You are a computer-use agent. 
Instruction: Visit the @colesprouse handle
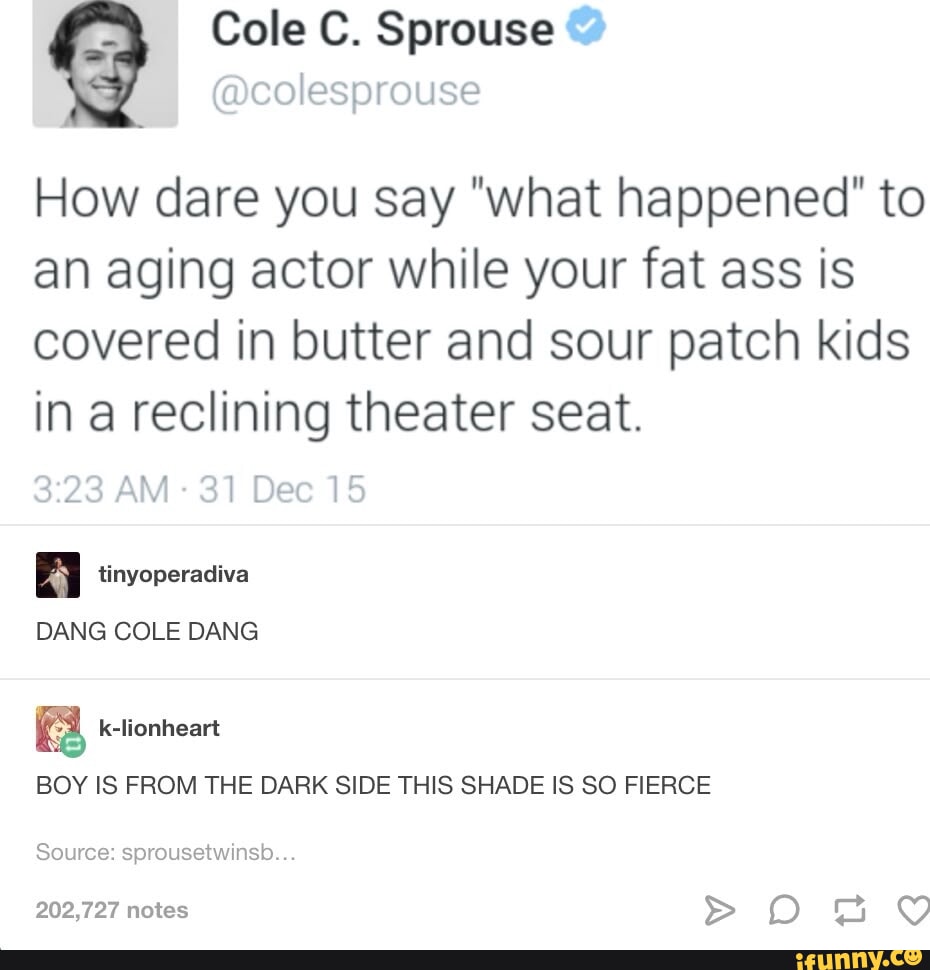tap(346, 92)
